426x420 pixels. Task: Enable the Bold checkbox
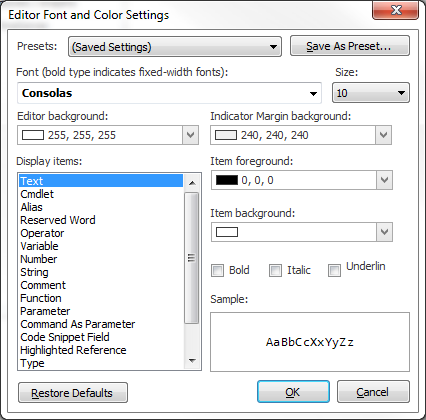pos(217,270)
